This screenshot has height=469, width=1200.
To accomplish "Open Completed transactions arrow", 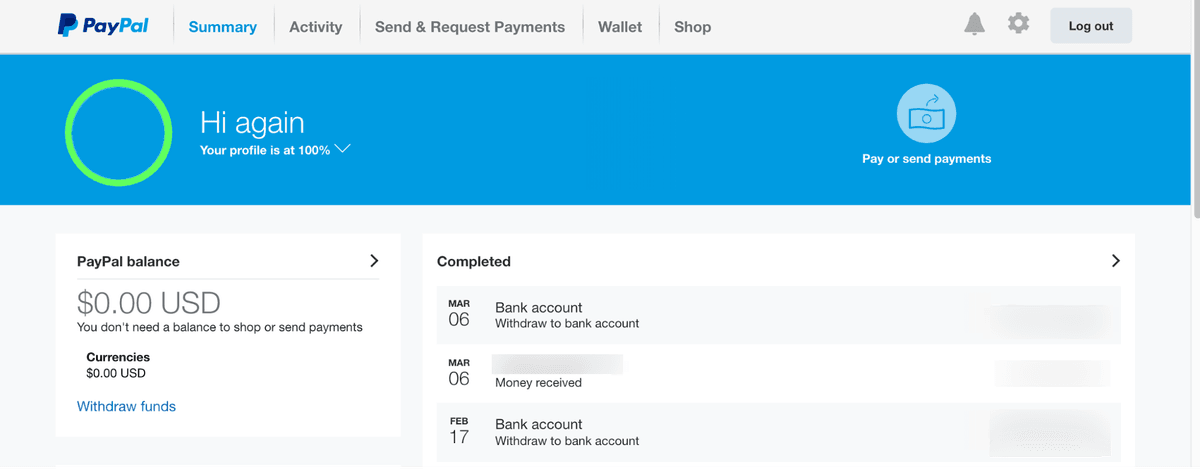I will coord(1116,260).
